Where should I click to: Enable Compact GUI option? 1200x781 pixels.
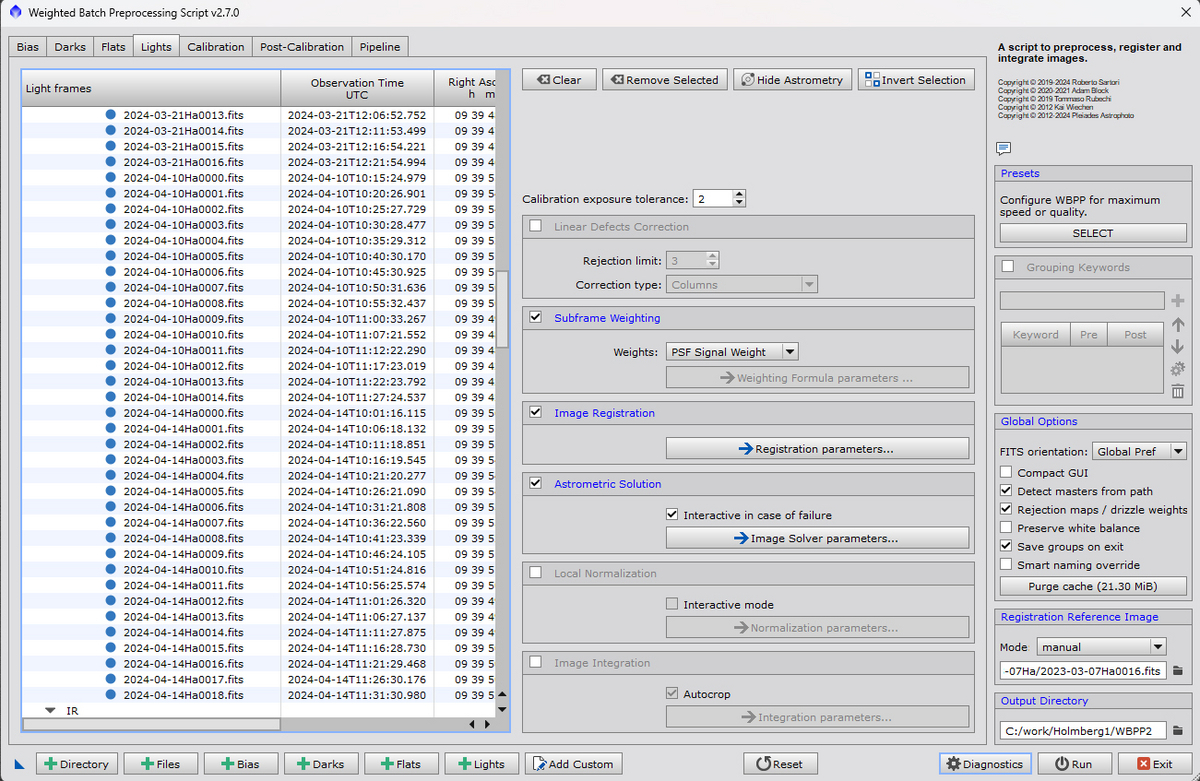tap(1007, 473)
